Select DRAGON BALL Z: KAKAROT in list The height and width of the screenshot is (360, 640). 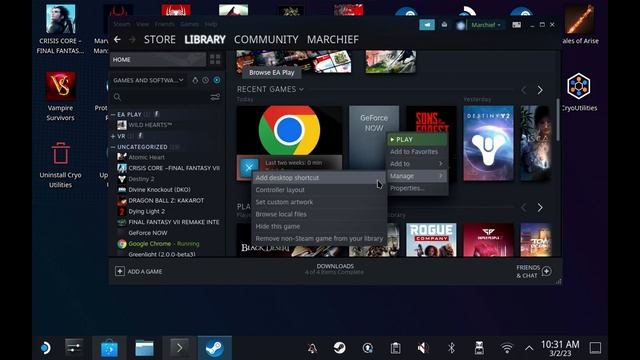pyautogui.click(x=166, y=200)
